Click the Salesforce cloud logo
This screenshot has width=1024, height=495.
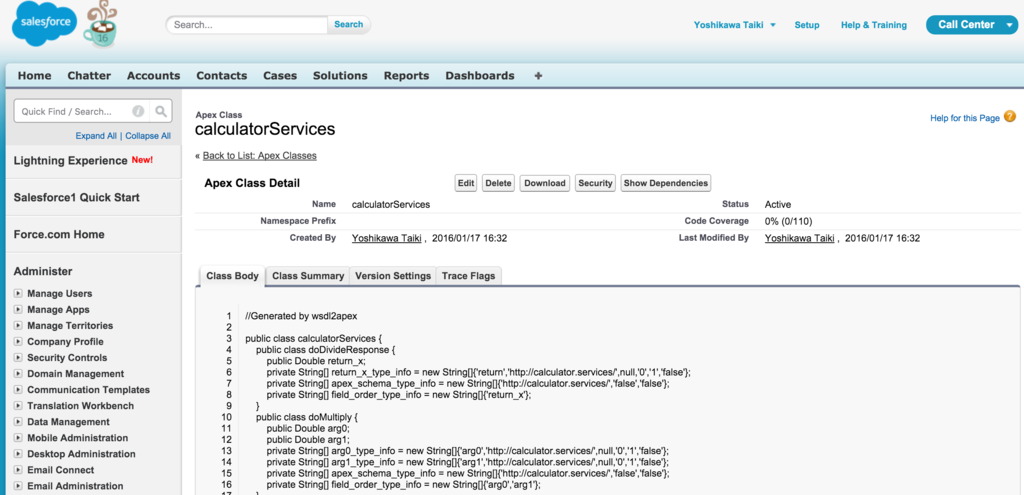tap(44, 24)
